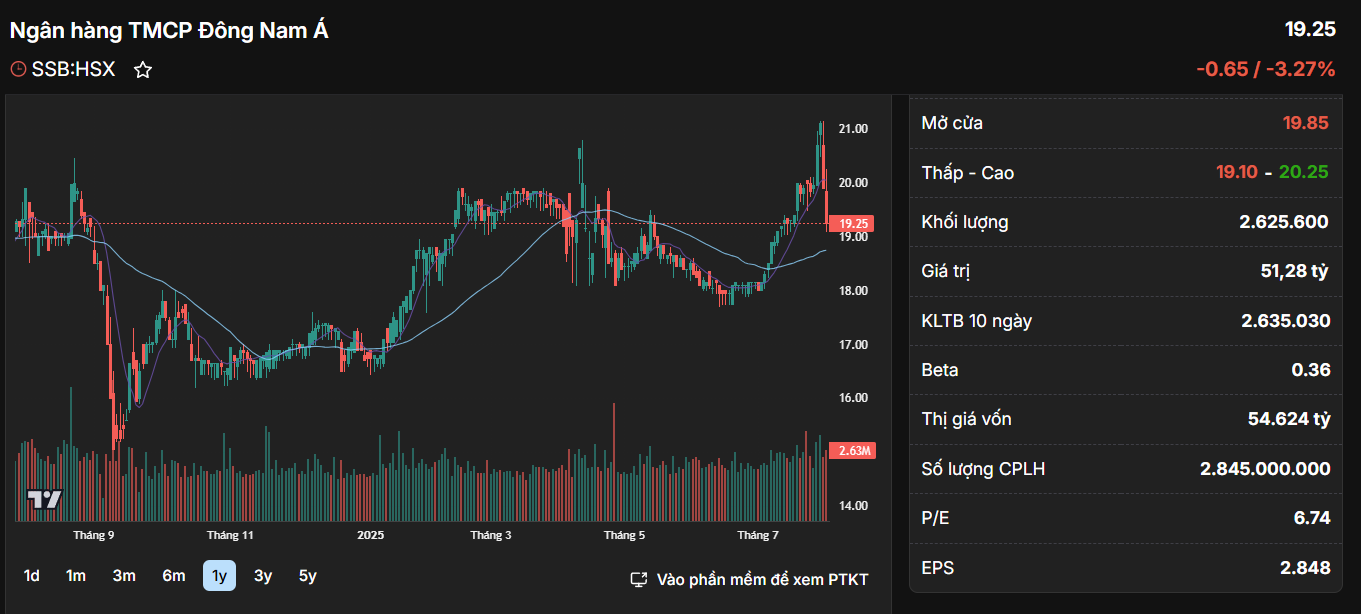Click the monitor icon beside Vào phần mềm

point(638,580)
